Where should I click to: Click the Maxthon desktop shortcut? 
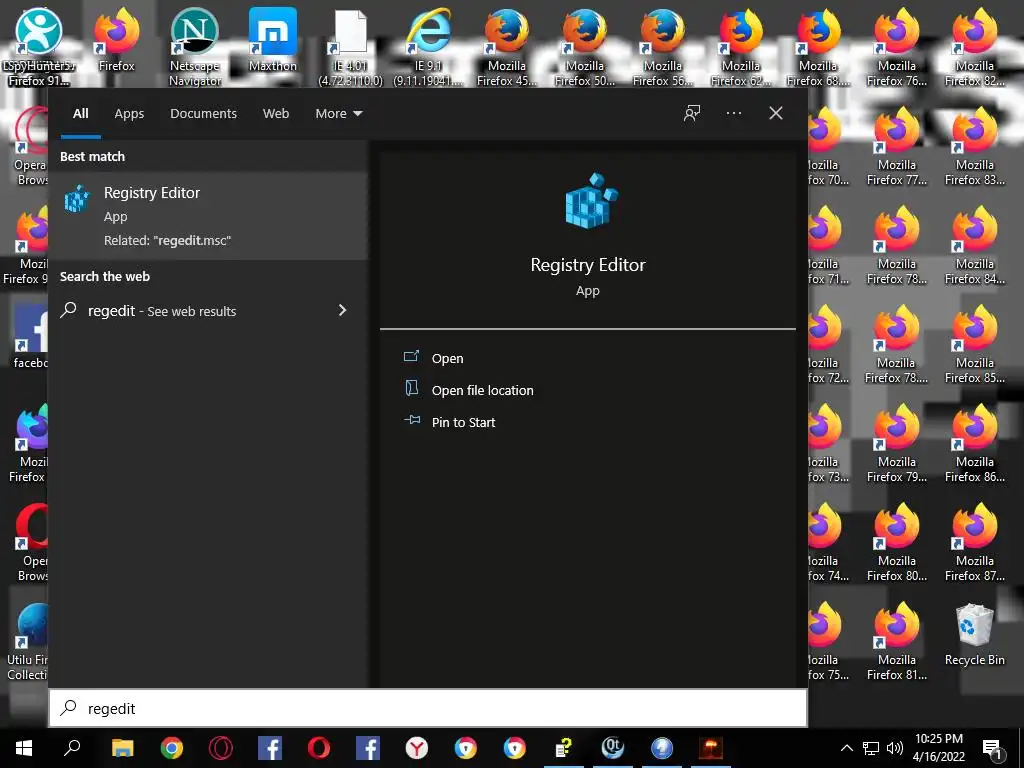[272, 40]
